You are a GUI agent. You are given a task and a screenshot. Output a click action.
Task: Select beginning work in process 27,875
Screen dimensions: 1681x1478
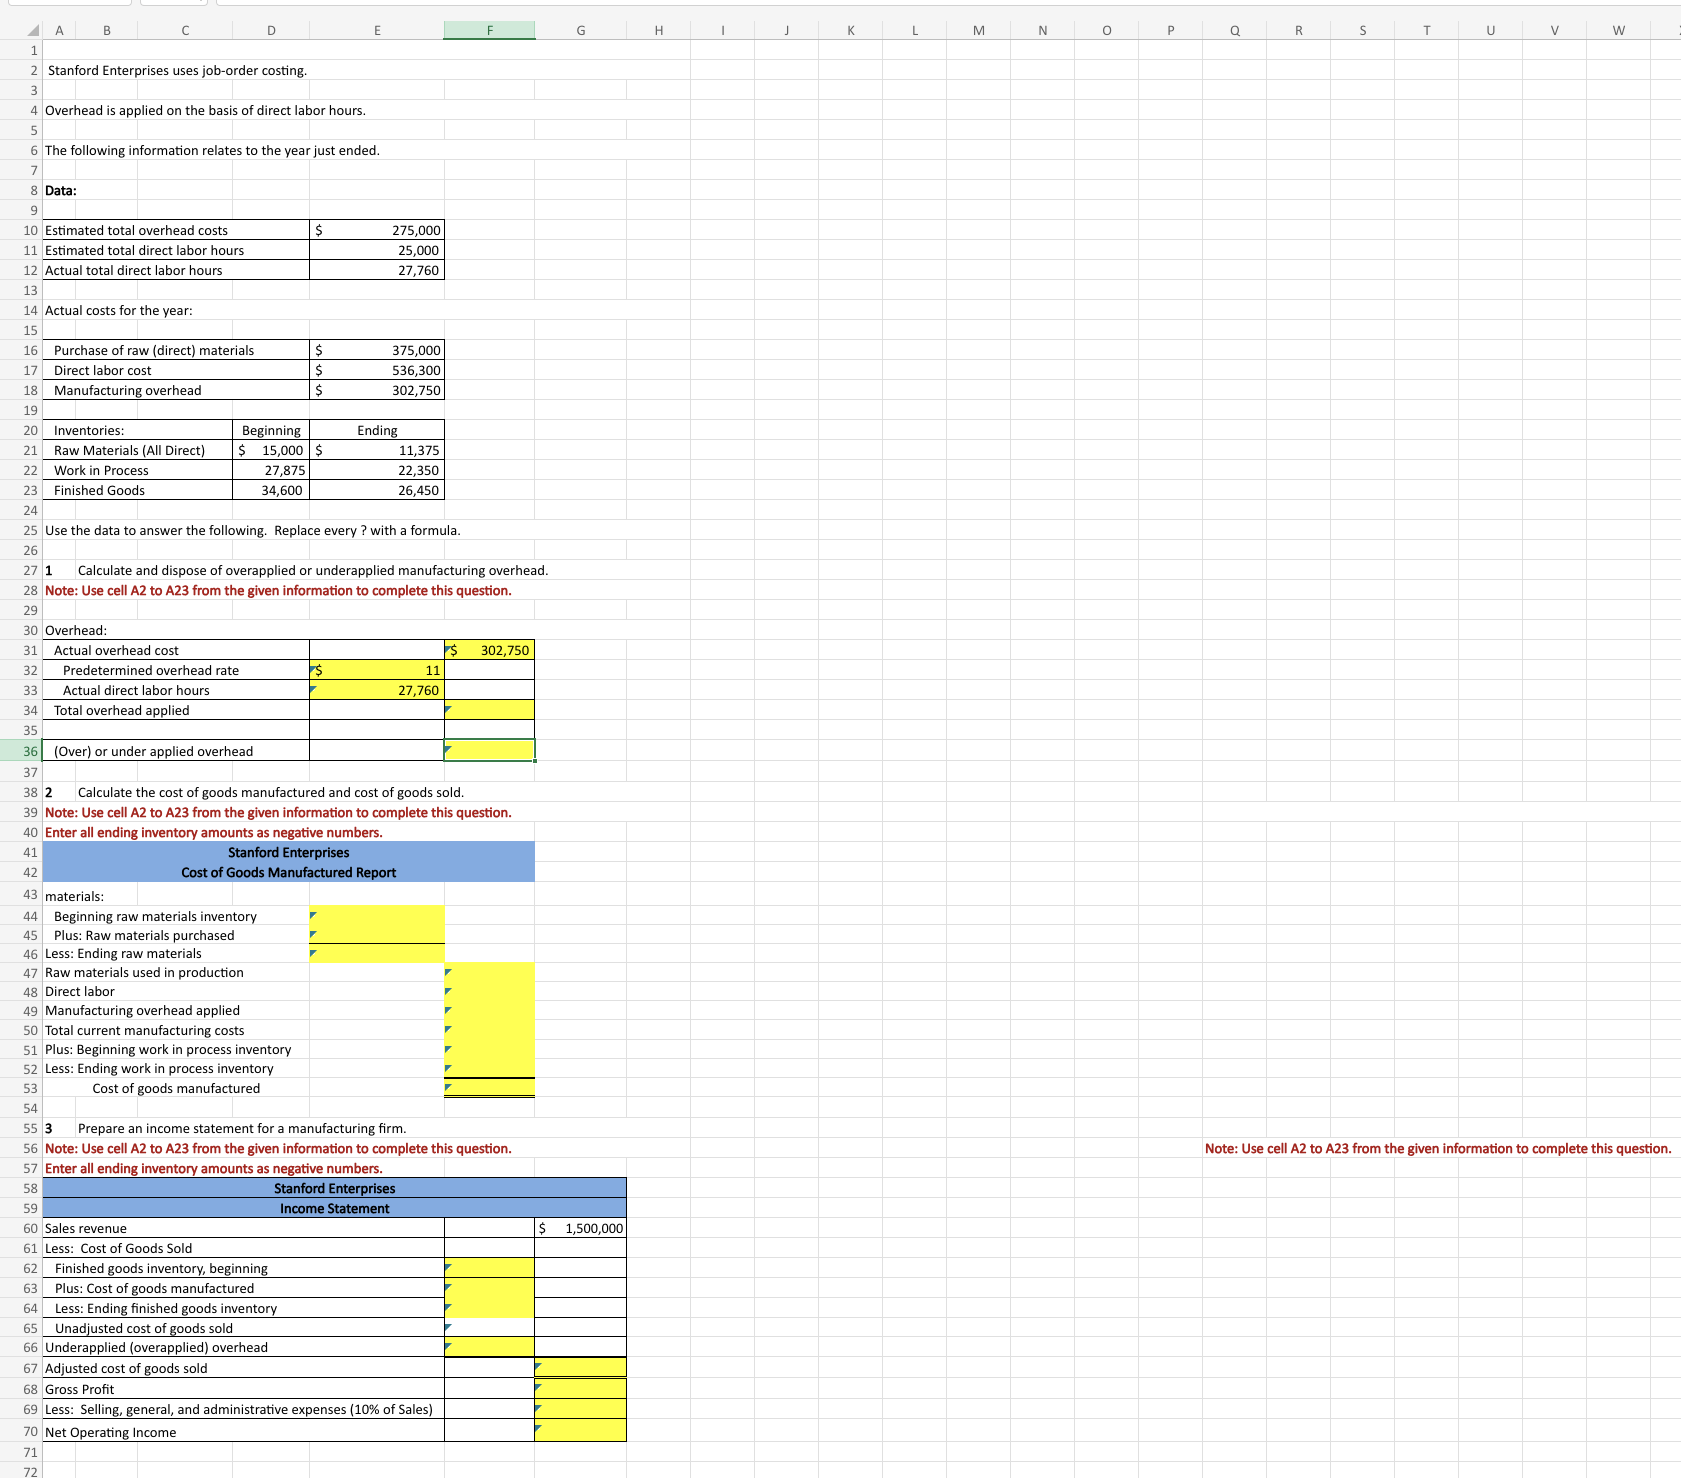click(271, 470)
